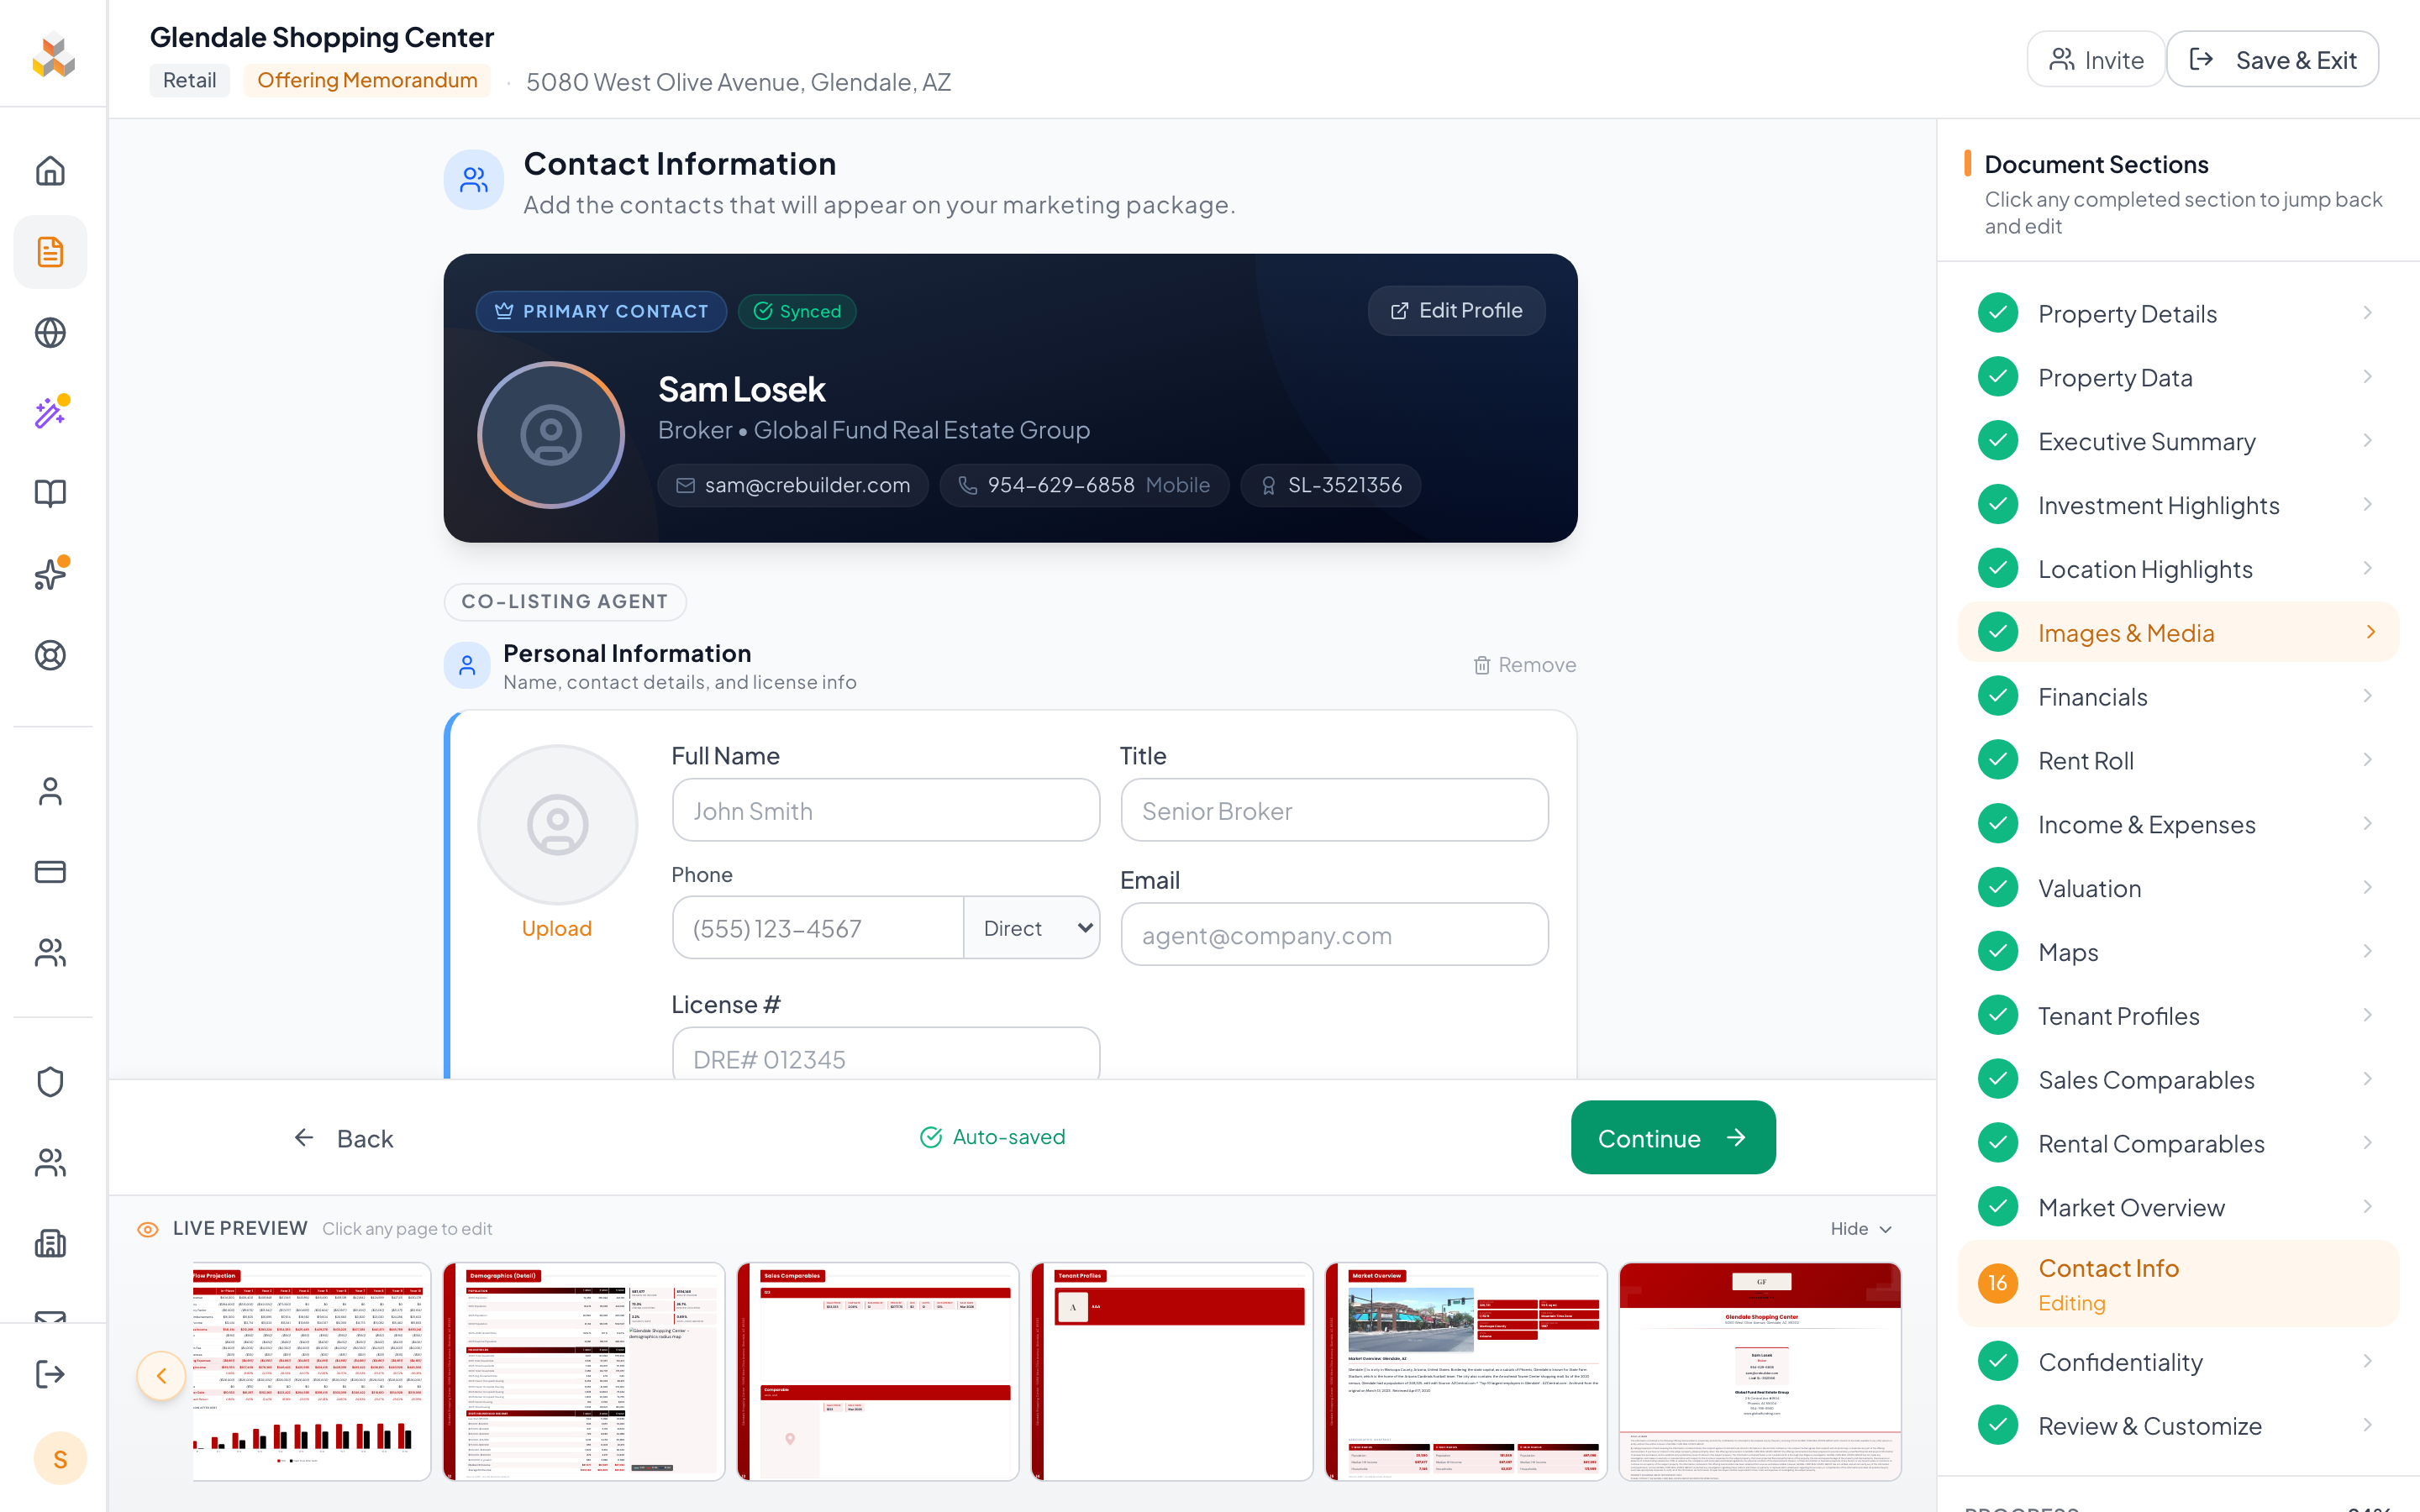Image resolution: width=2420 pixels, height=1512 pixels.
Task: Click the Personal Information person icon
Action: tap(467, 666)
